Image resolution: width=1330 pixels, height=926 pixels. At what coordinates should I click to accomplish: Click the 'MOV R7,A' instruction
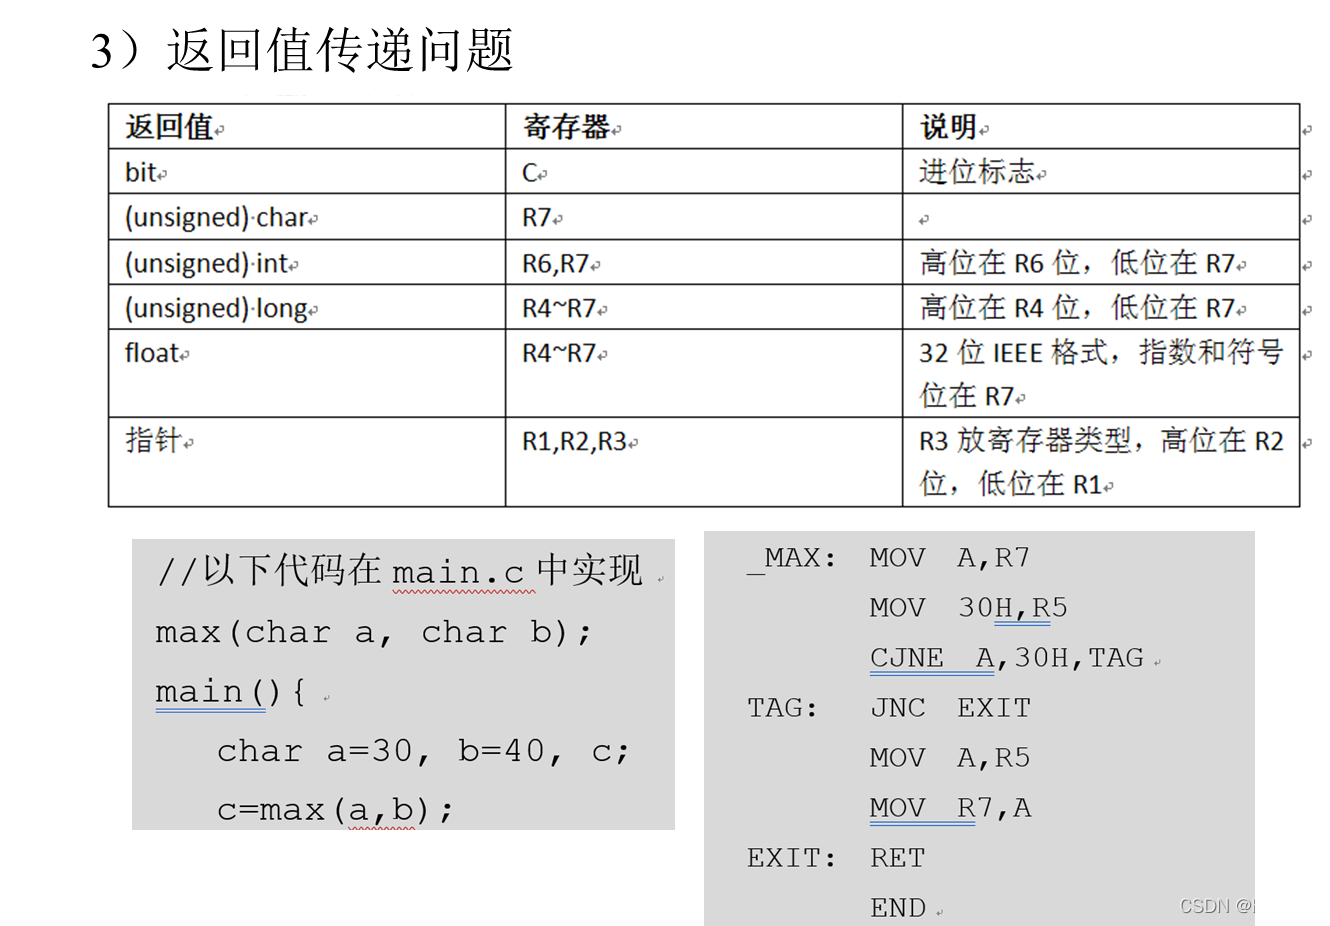950,808
